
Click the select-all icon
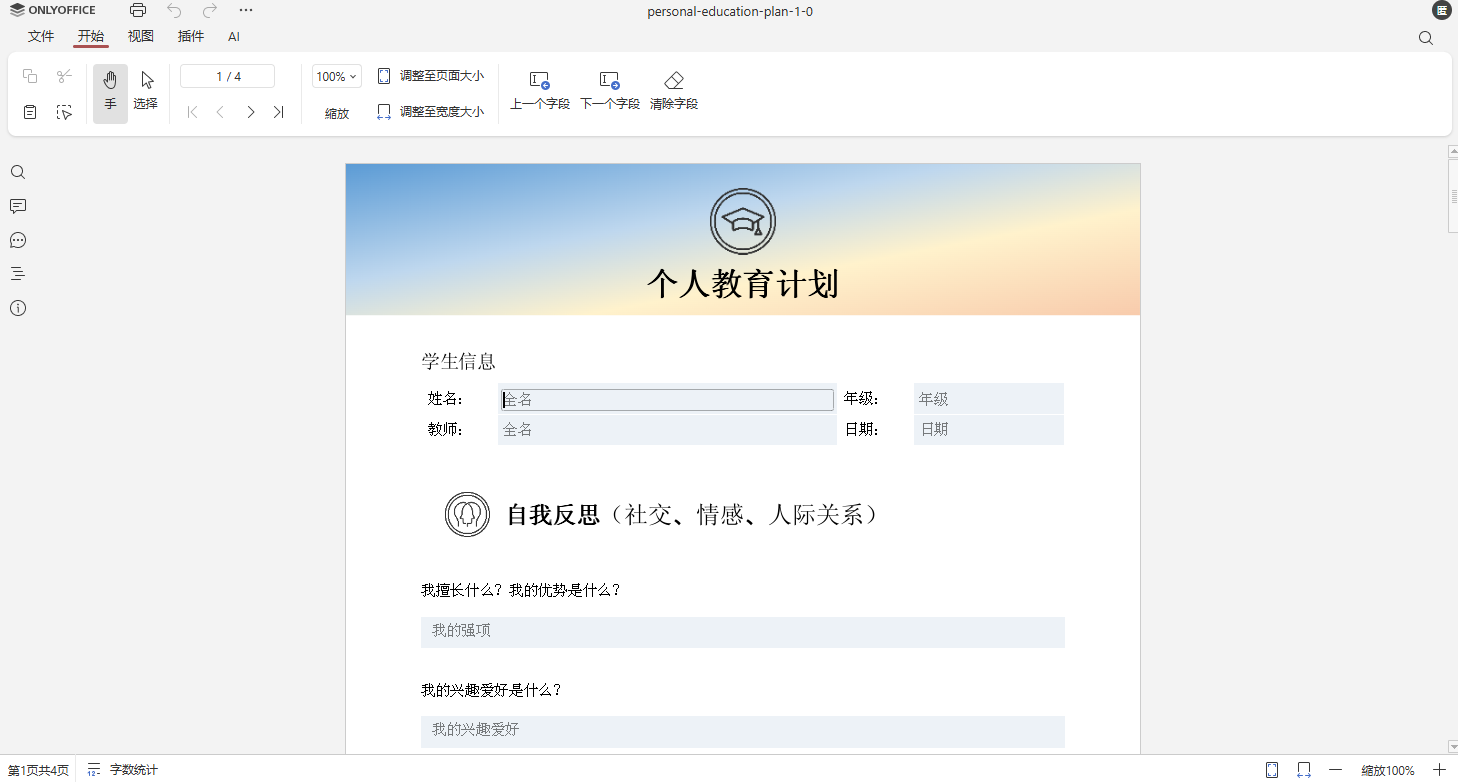(65, 113)
